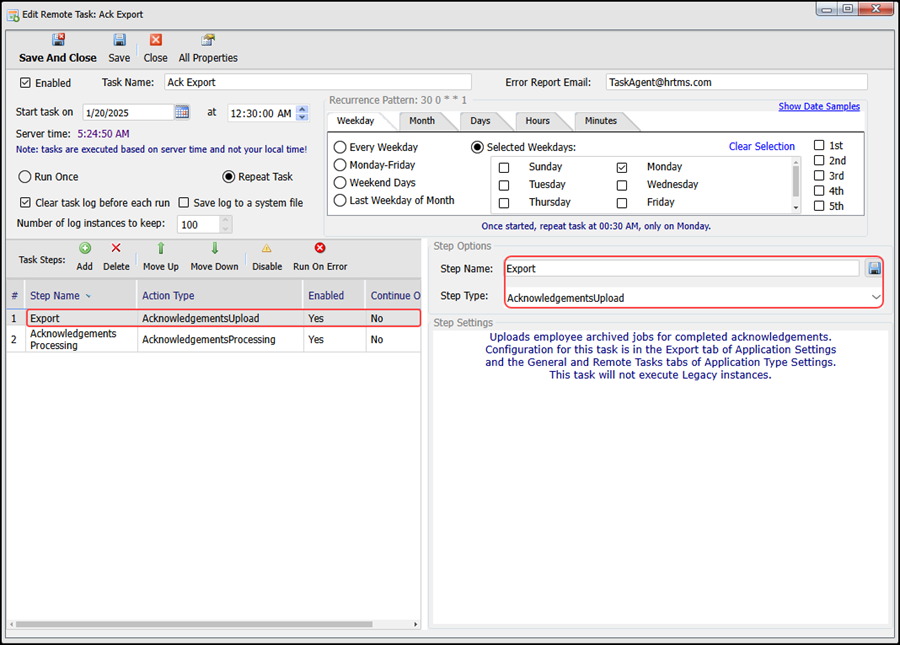This screenshot has height=645, width=900.
Task: Delete the selected task step
Action: [x=116, y=249]
